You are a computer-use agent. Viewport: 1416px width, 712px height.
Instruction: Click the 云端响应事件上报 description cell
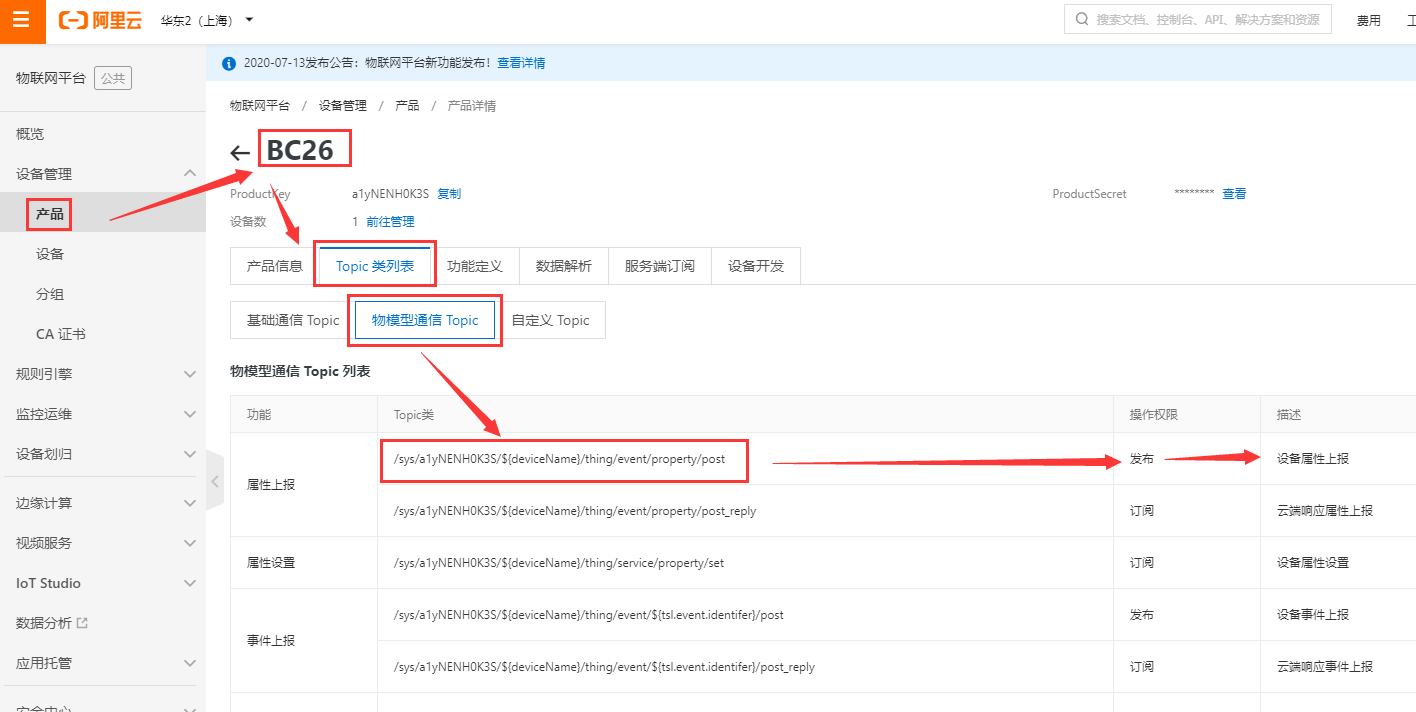[x=1338, y=667]
